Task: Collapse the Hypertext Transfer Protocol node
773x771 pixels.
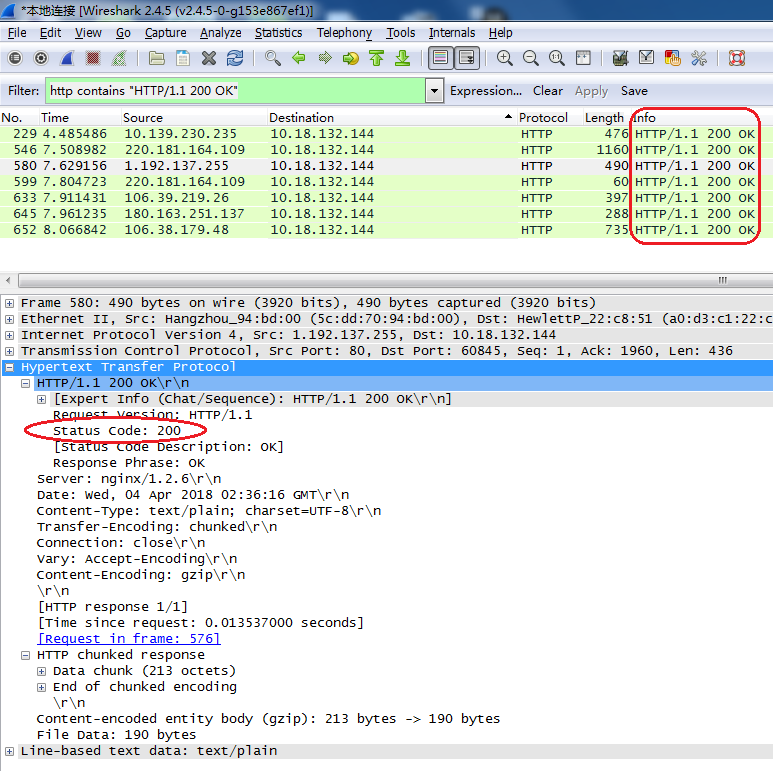Action: tap(9, 367)
